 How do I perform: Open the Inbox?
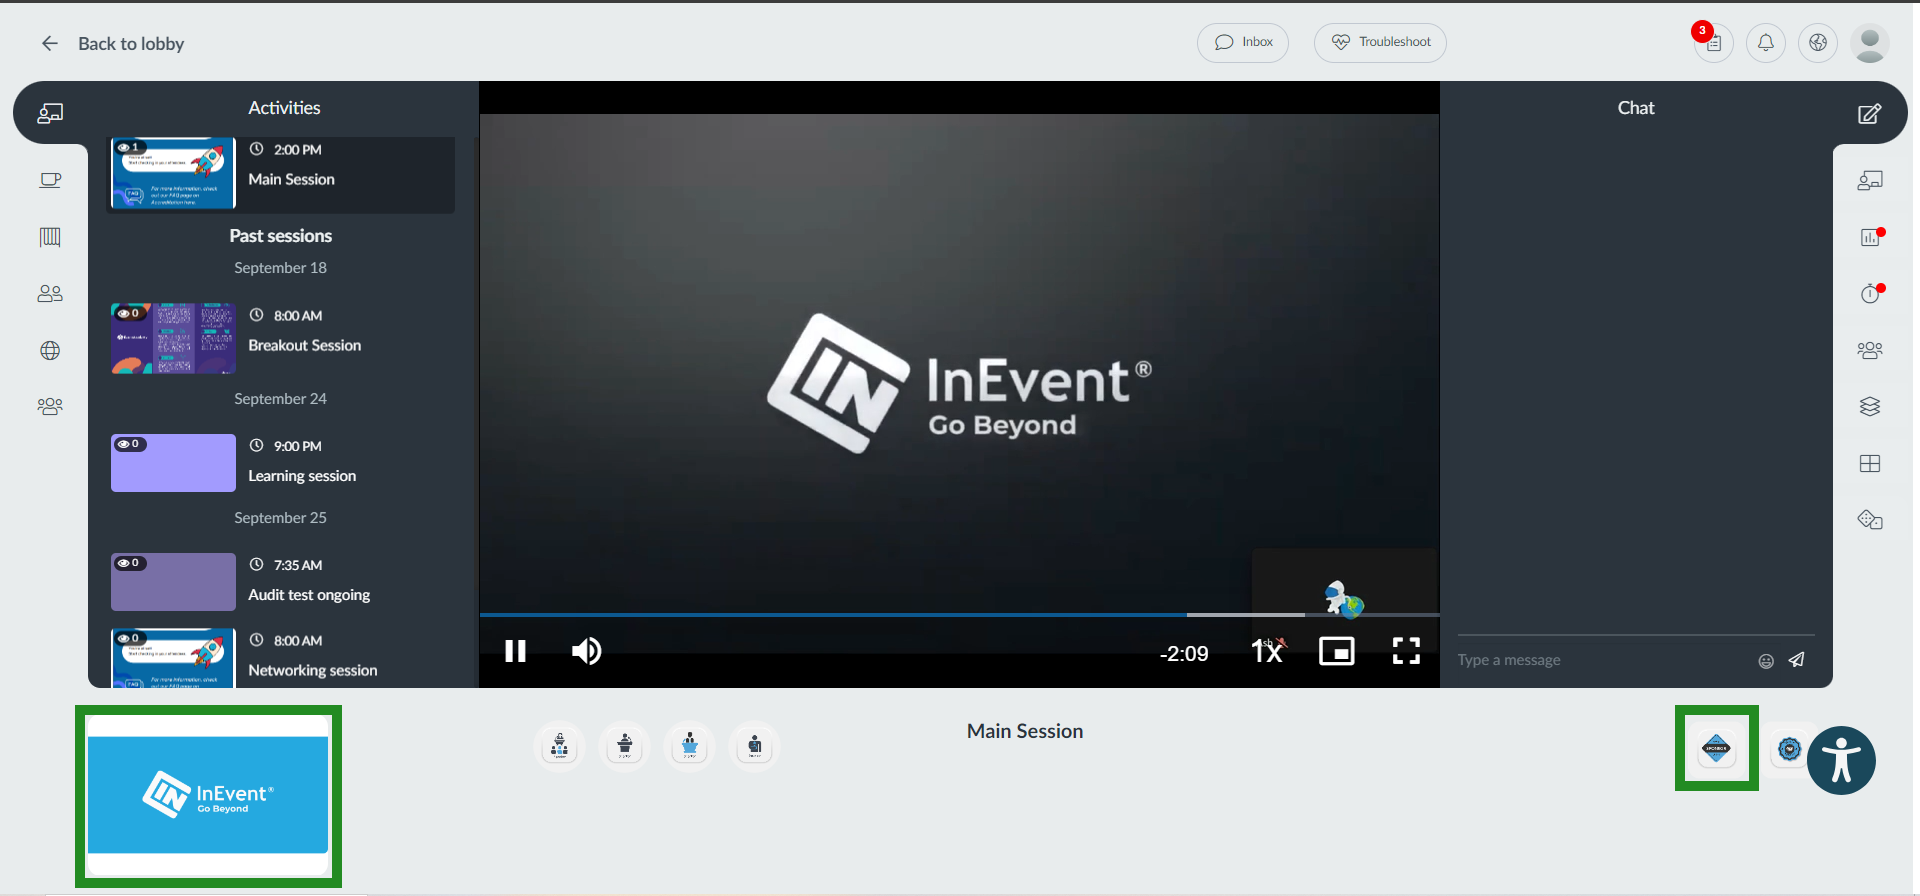click(x=1243, y=43)
